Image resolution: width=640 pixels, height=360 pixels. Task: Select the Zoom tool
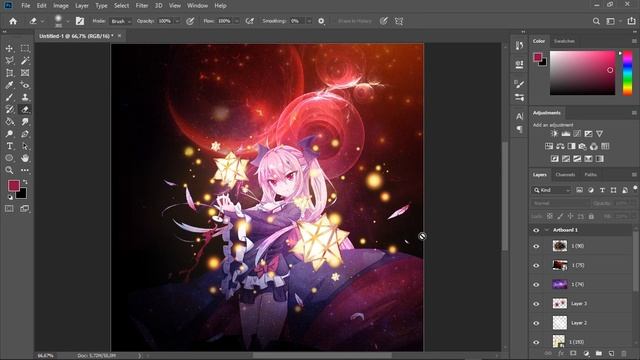(9, 170)
